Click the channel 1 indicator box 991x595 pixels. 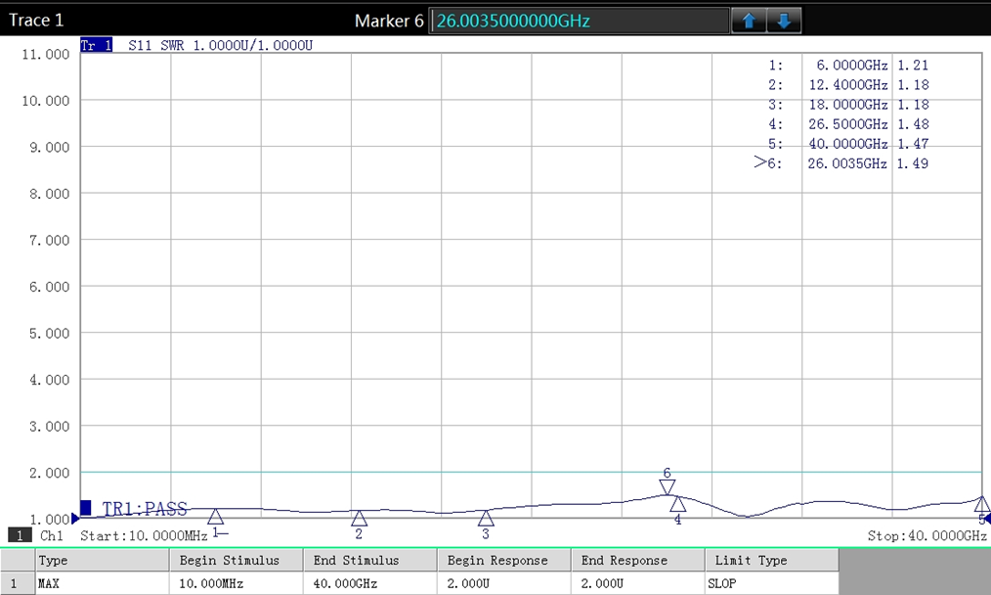point(20,536)
